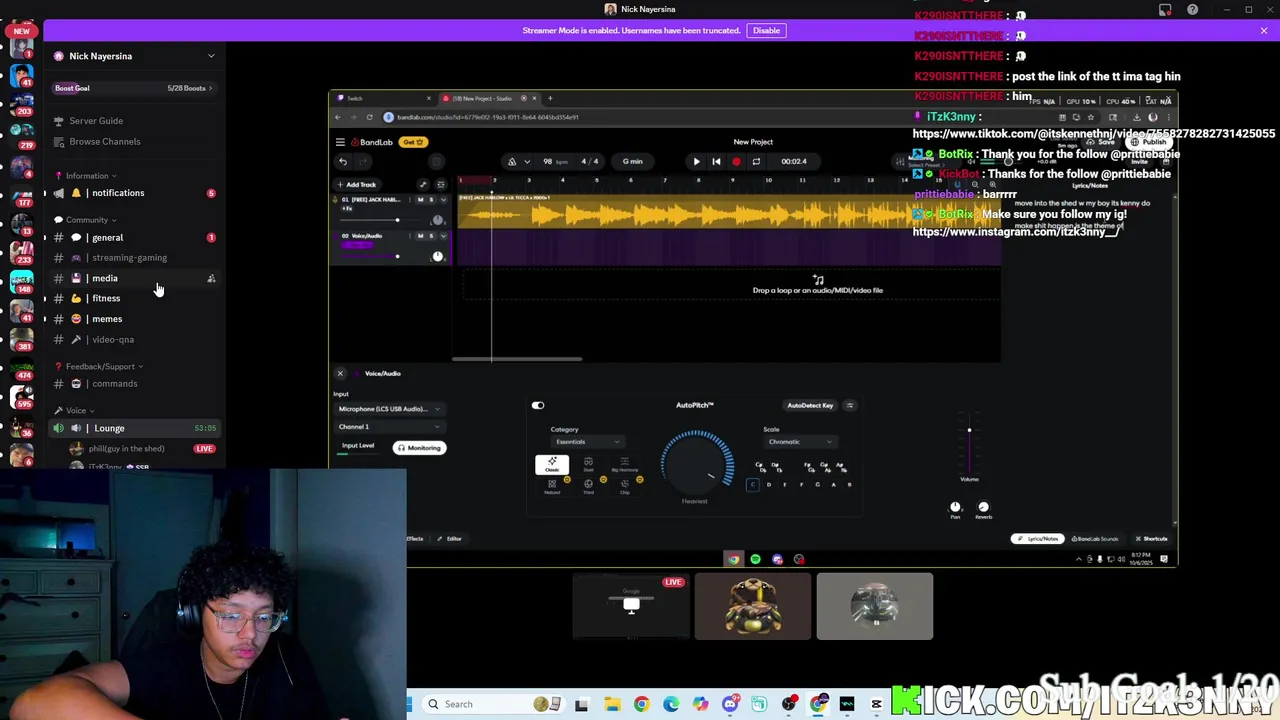The height and width of the screenshot is (720, 1280).
Task: Mute the Jack Harlow beat track
Action: 420,199
